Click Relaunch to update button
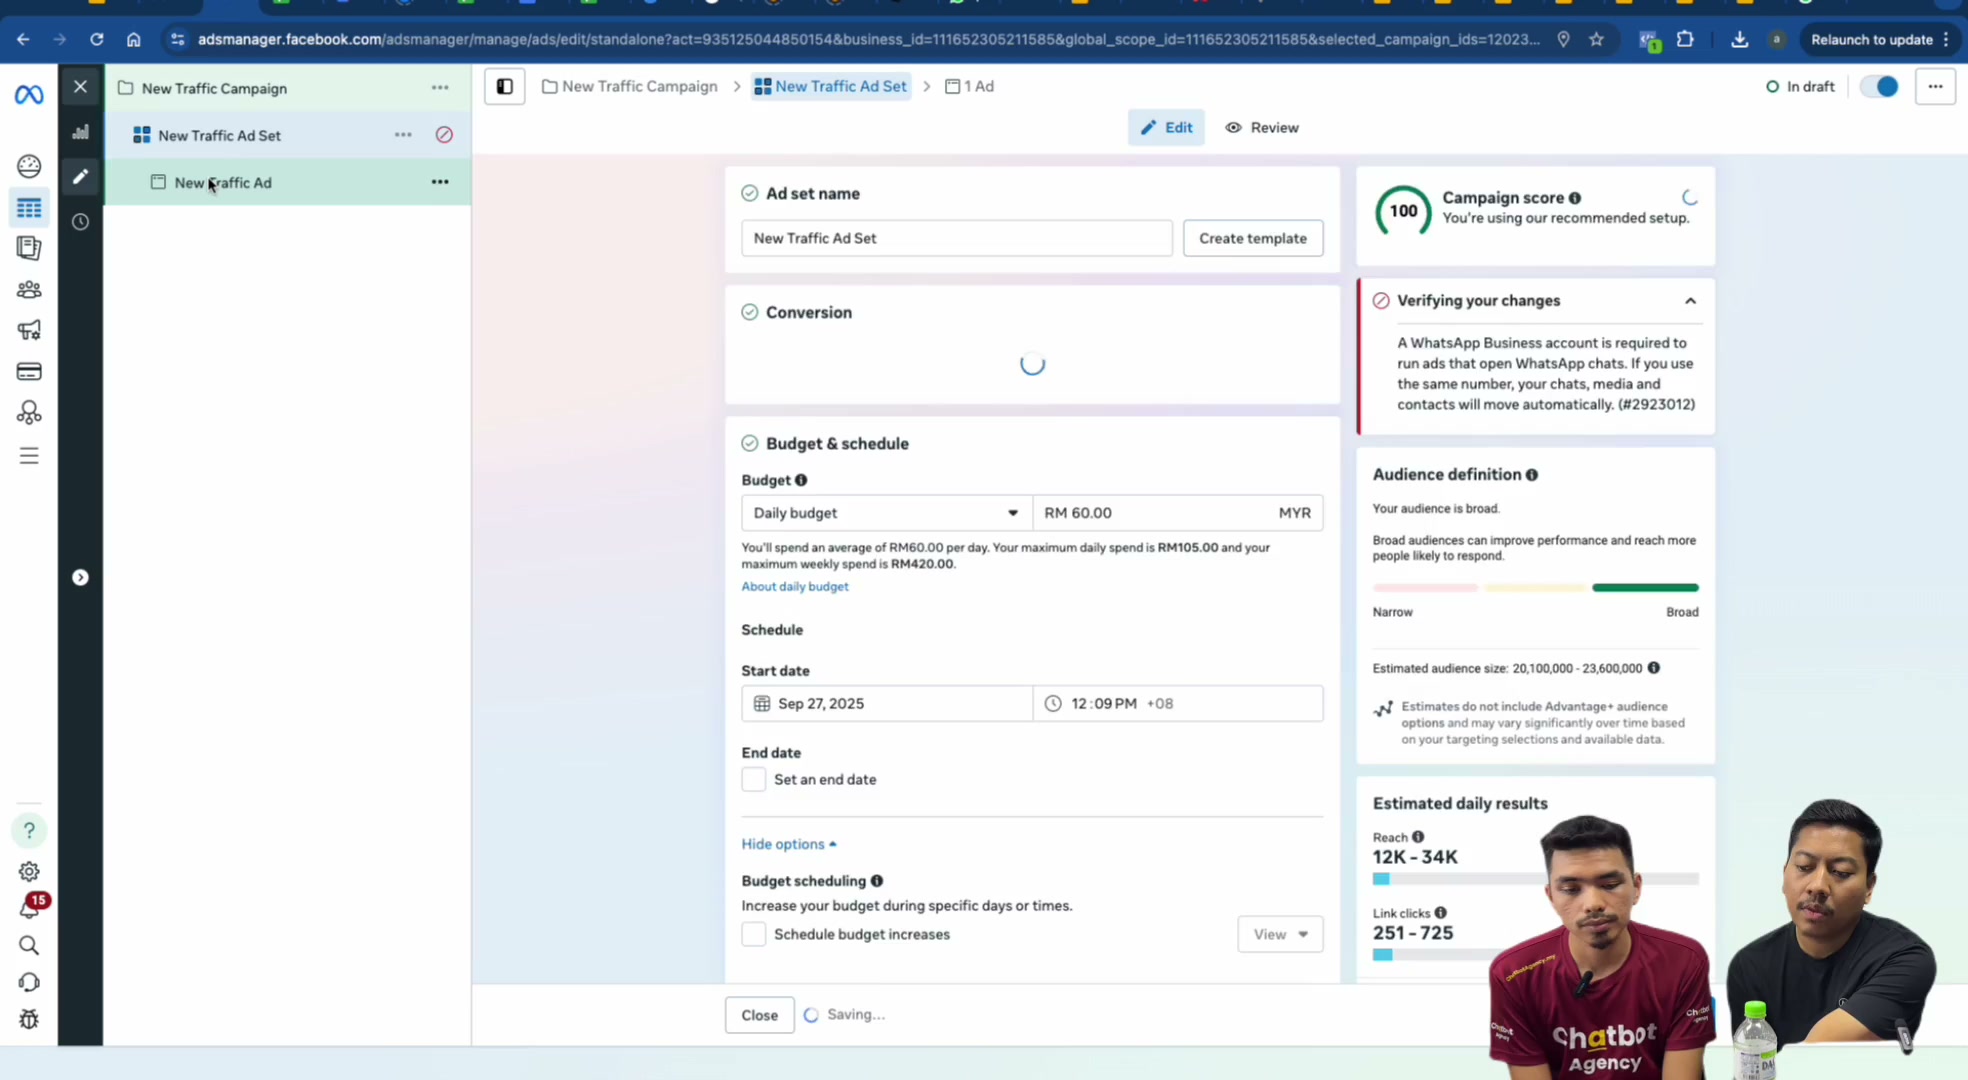This screenshot has height=1080, width=1968. pos(1880,40)
